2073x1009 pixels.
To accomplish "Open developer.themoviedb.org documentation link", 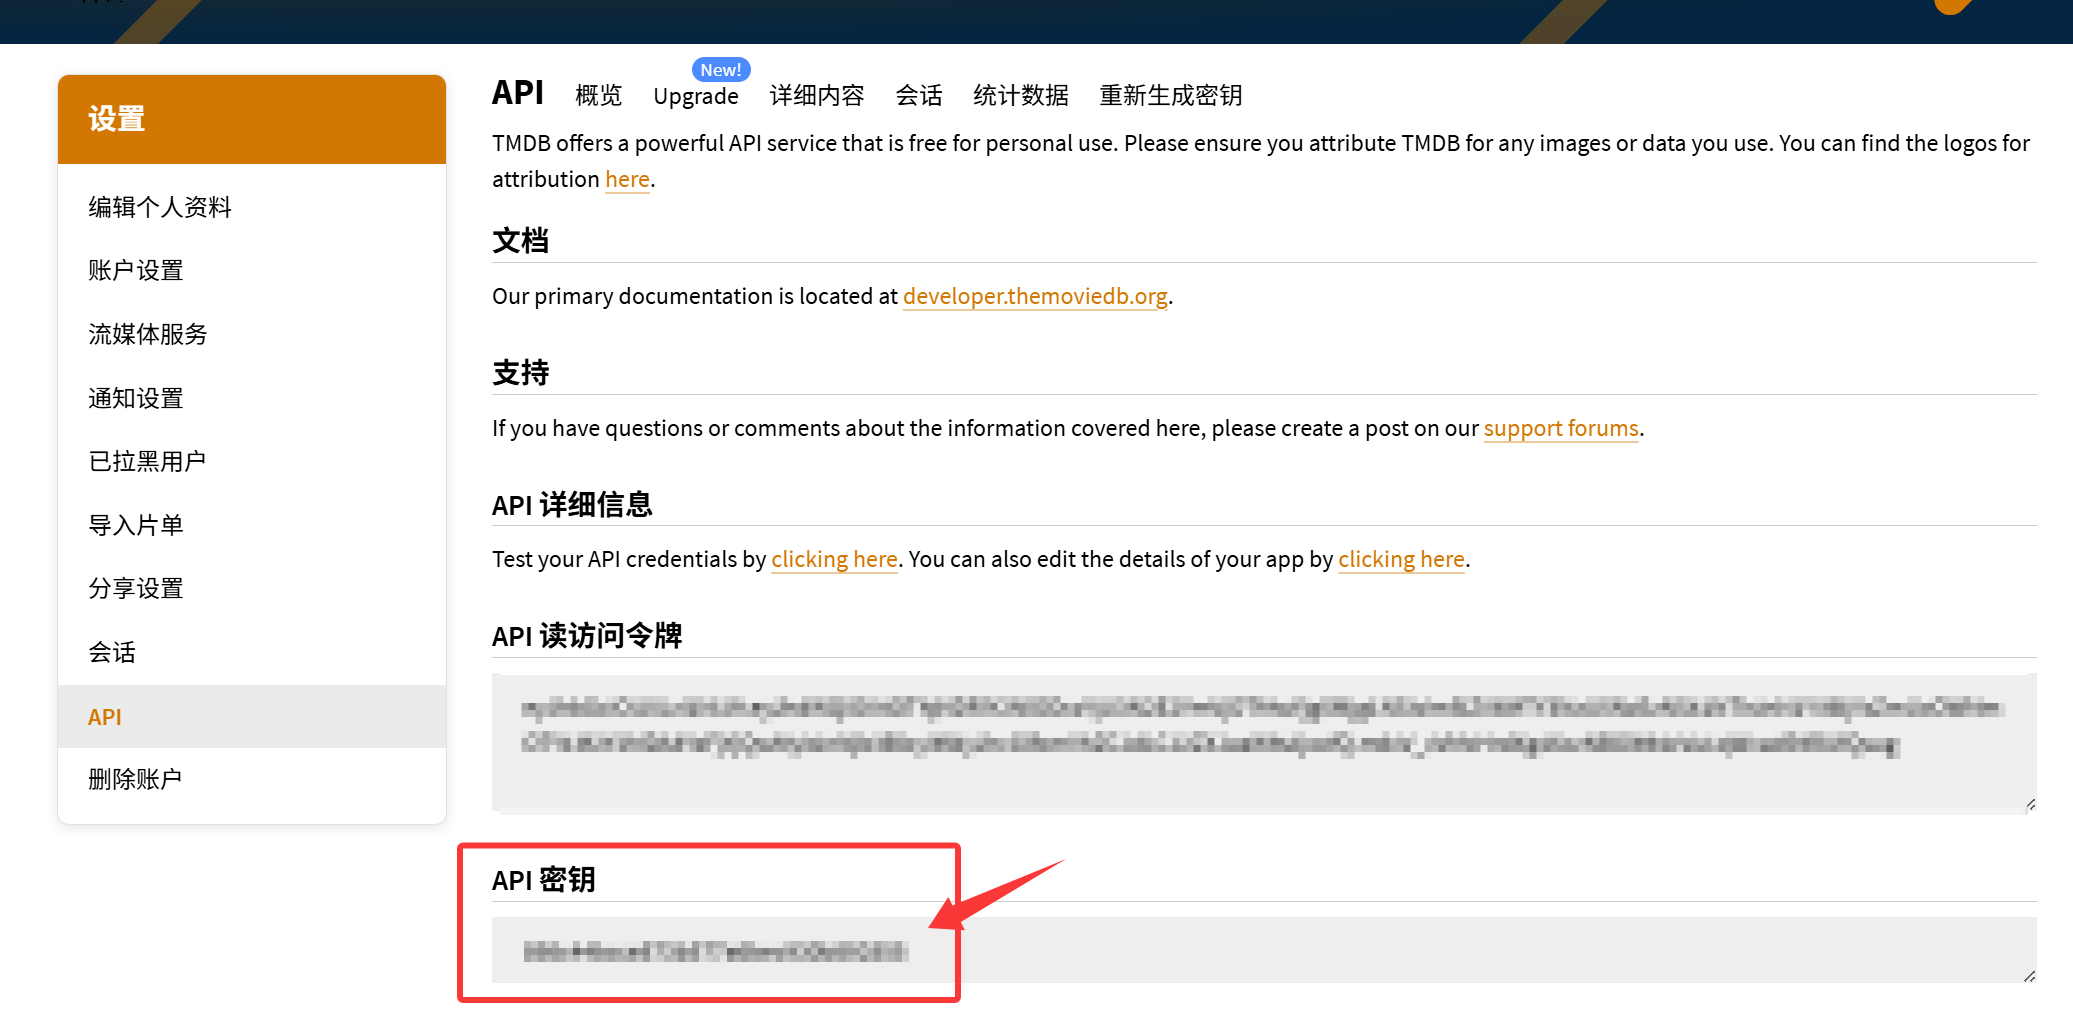I will click(x=1035, y=296).
